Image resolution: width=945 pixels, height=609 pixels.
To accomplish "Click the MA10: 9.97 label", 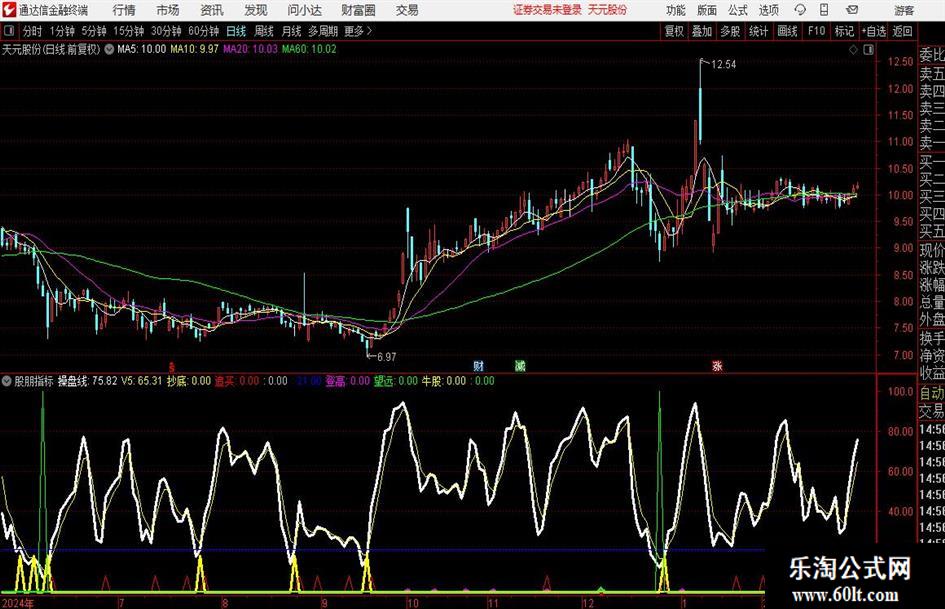I will (x=194, y=49).
